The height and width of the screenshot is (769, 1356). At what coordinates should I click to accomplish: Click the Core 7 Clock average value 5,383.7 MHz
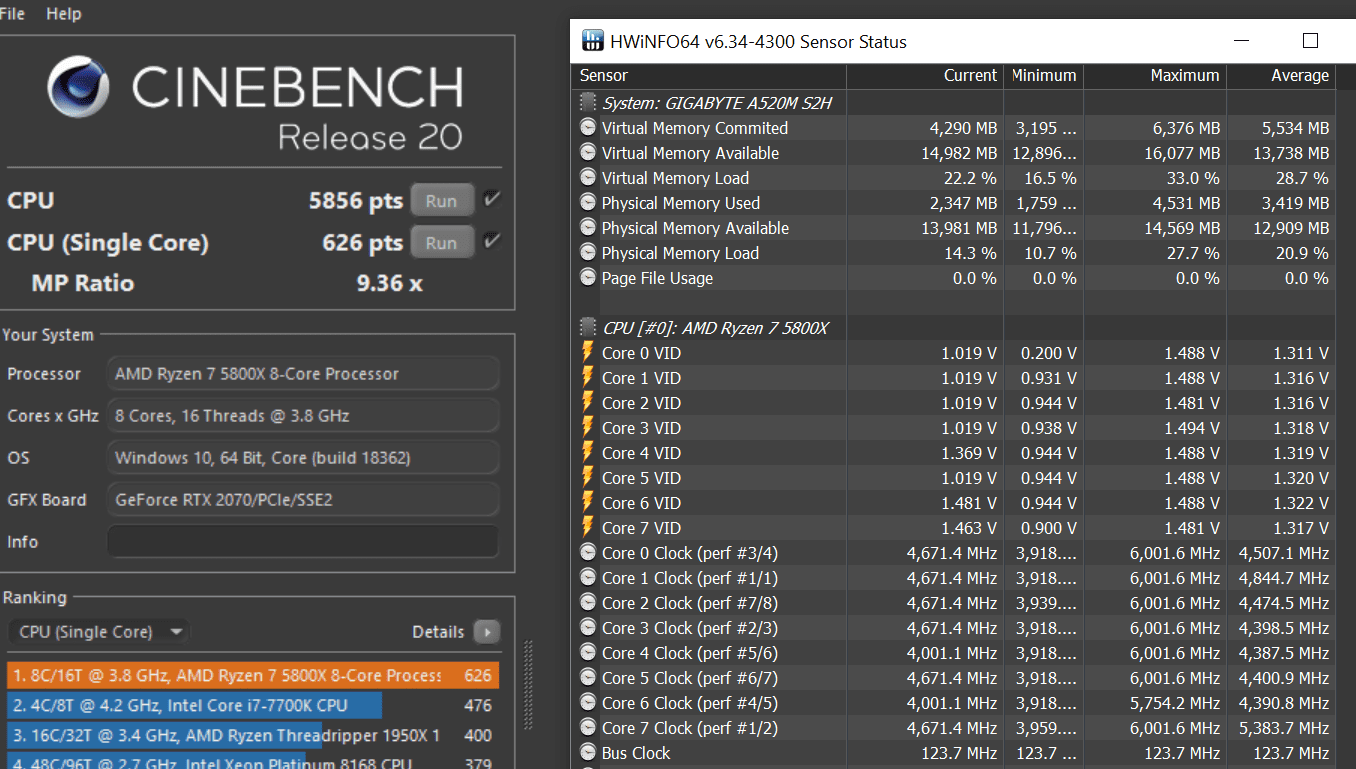point(1284,728)
